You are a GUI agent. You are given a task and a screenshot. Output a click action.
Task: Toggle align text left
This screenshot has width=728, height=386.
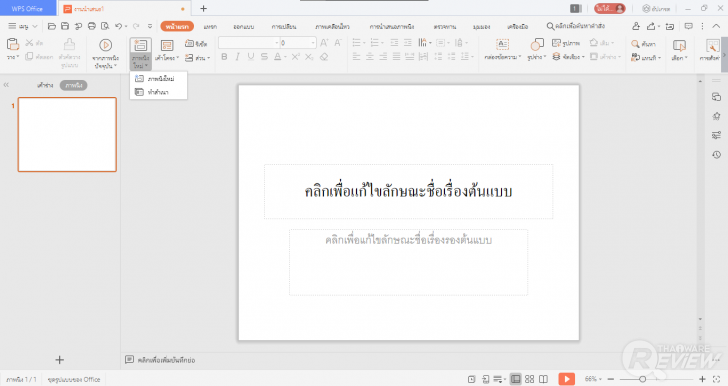pos(356,57)
